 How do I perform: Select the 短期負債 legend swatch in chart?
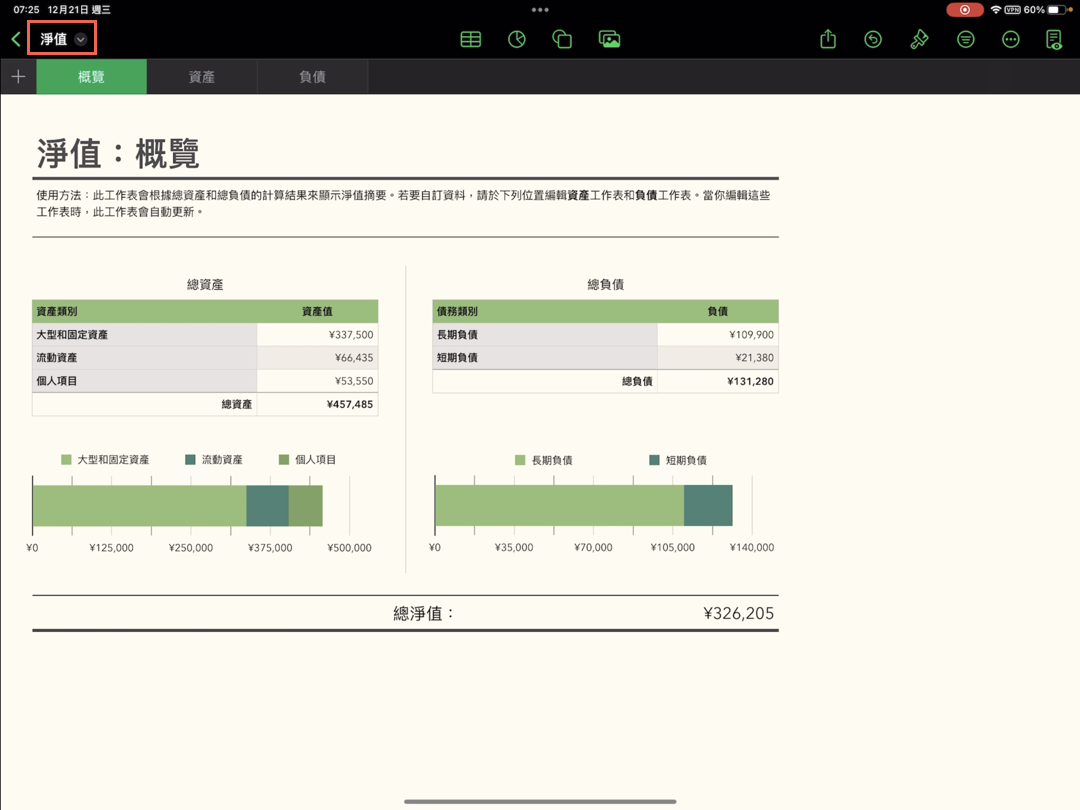pyautogui.click(x=654, y=460)
